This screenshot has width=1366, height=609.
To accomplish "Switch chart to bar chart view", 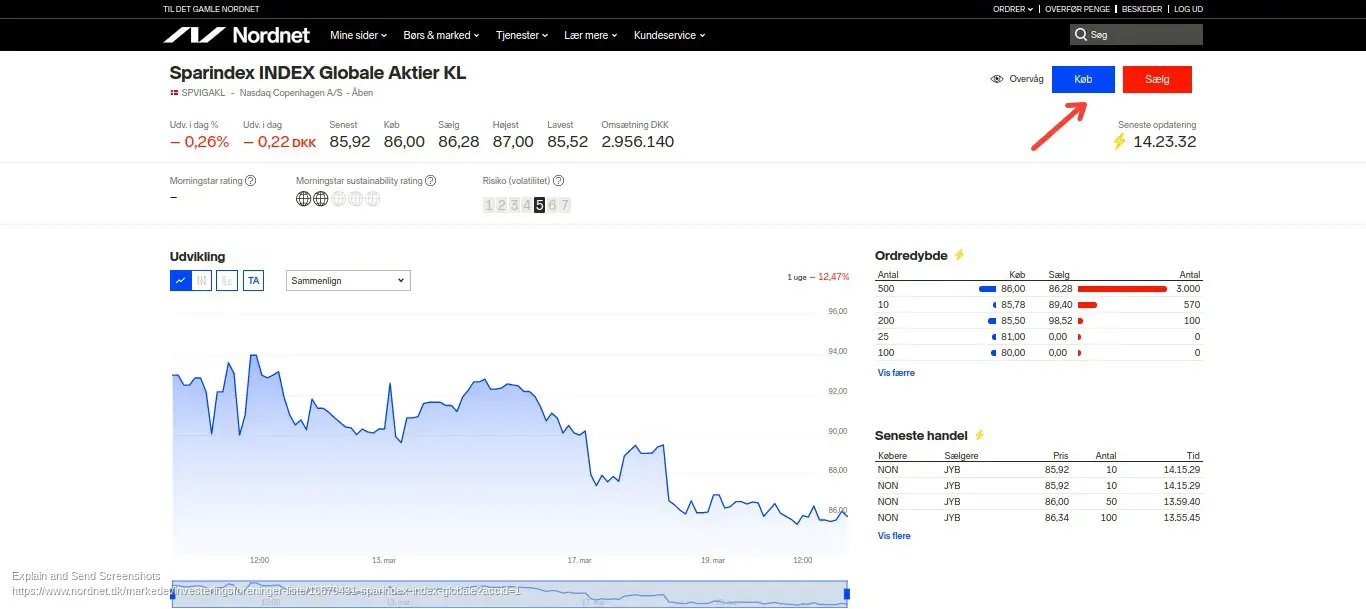I will [228, 281].
